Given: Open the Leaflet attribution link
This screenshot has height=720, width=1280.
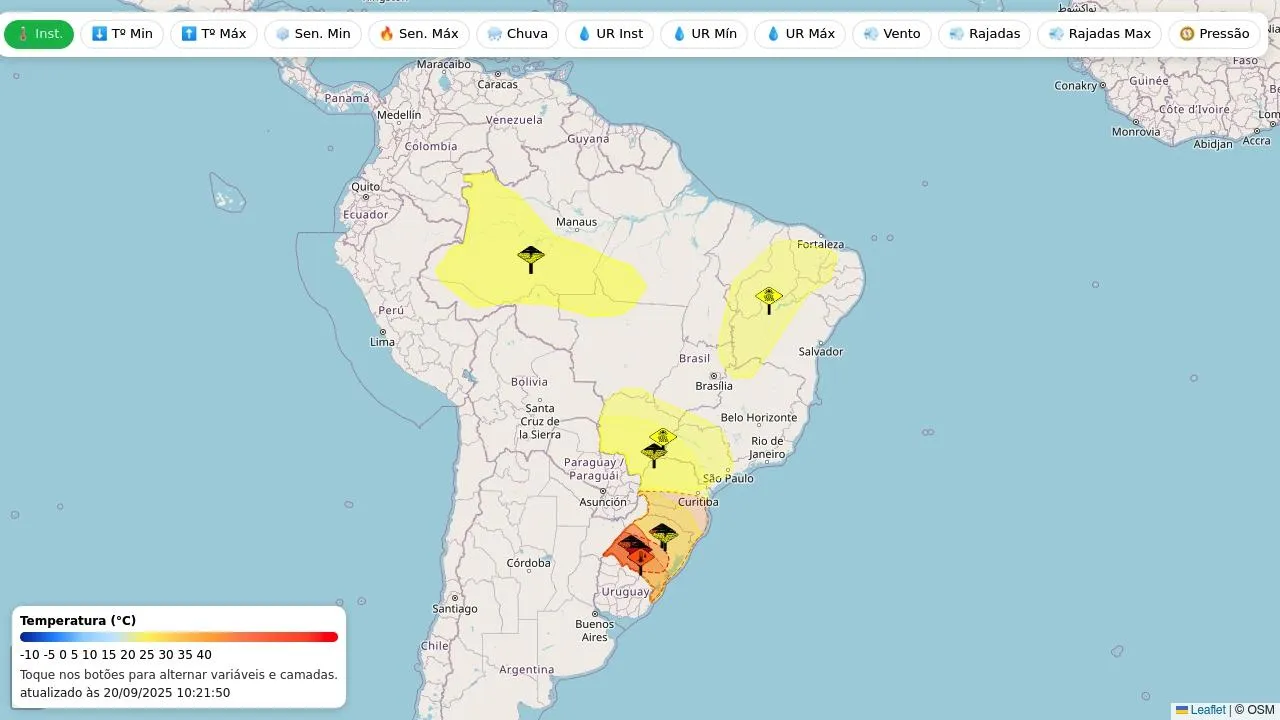Looking at the screenshot, I should click(x=1207, y=710).
